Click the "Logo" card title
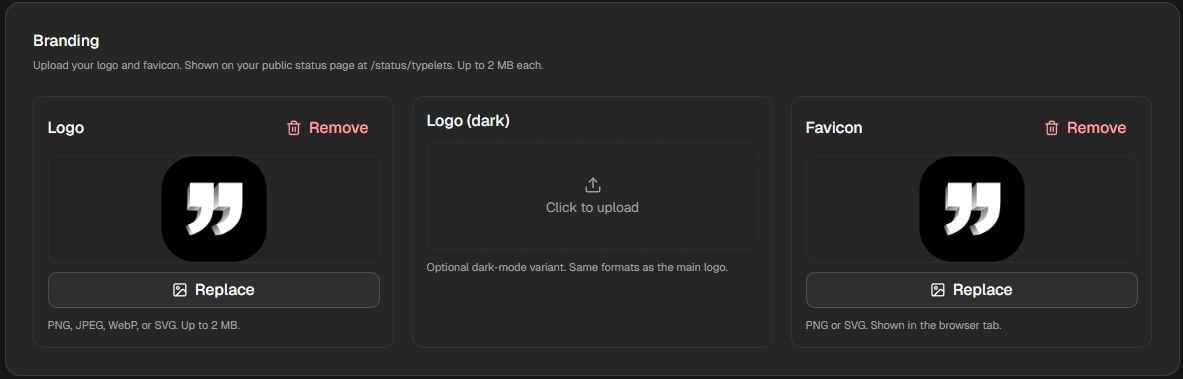The image size is (1183, 379). 66,128
